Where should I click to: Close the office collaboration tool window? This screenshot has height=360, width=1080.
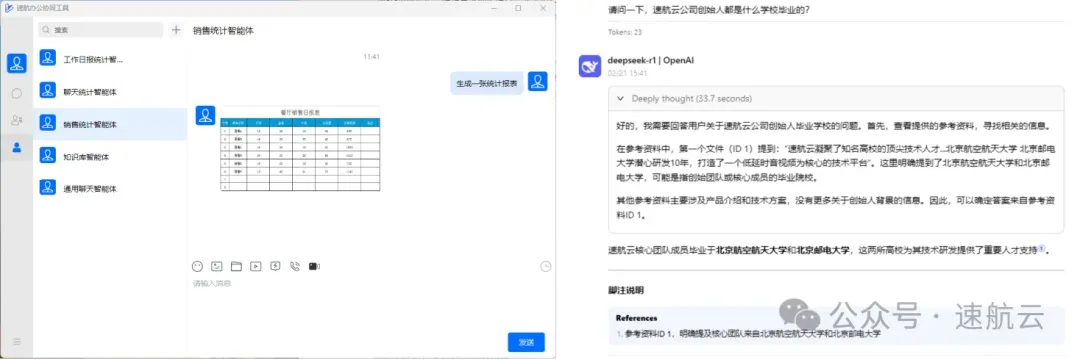tap(543, 8)
